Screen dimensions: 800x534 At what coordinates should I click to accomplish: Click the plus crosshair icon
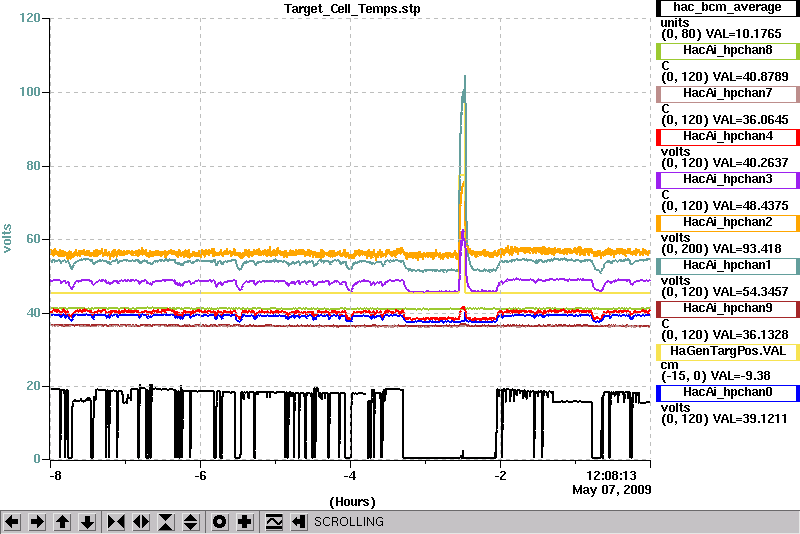pyautogui.click(x=245, y=522)
